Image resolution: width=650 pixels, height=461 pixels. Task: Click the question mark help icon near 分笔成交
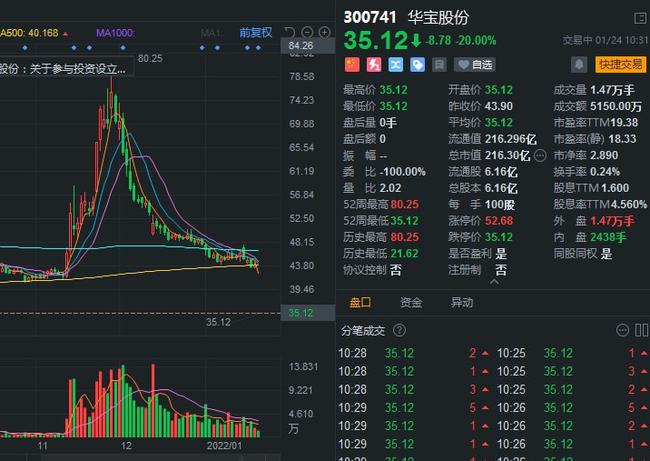coord(399,330)
